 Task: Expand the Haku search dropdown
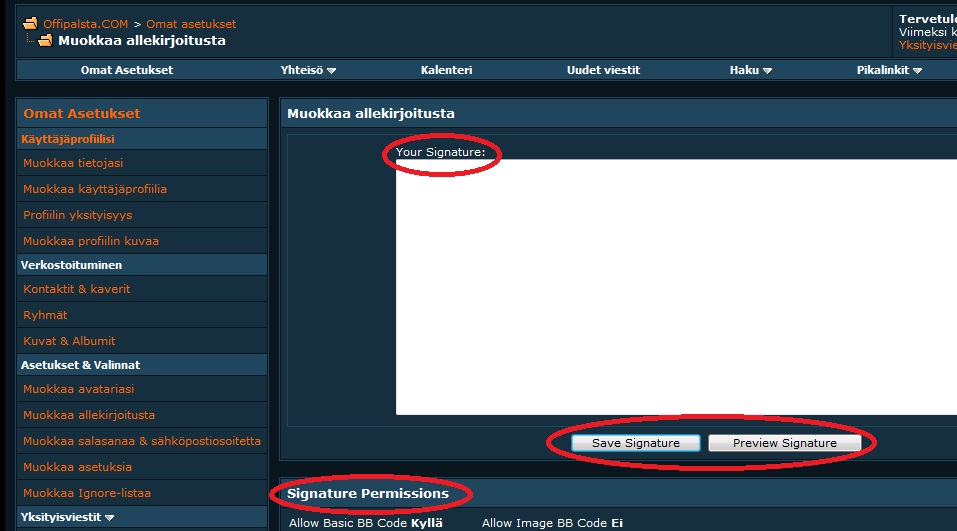coord(751,70)
